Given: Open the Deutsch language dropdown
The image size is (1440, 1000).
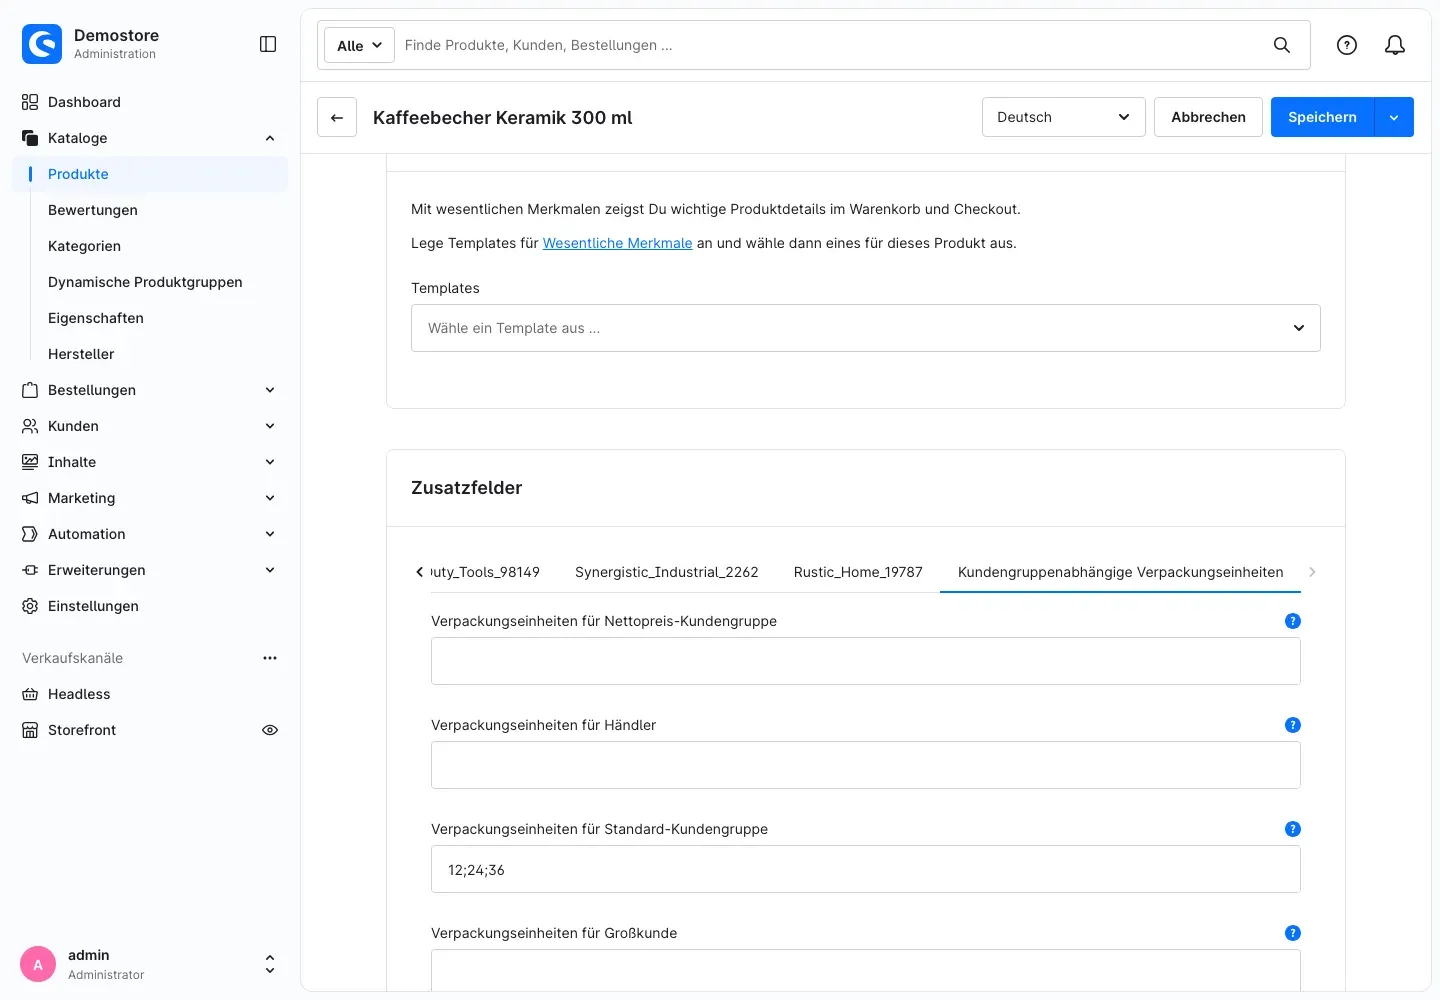Looking at the screenshot, I should point(1064,117).
